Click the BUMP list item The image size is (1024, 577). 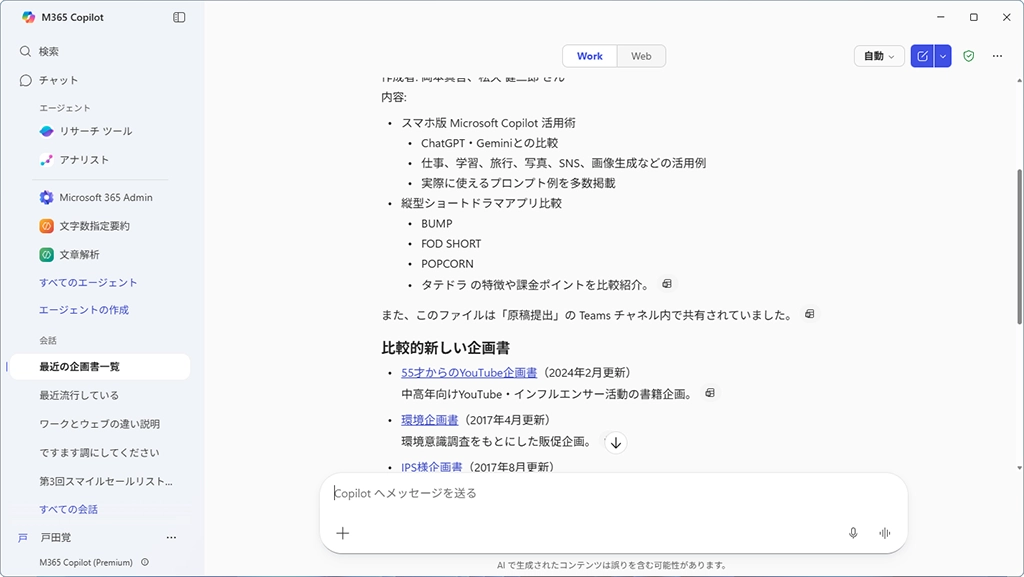pos(436,223)
